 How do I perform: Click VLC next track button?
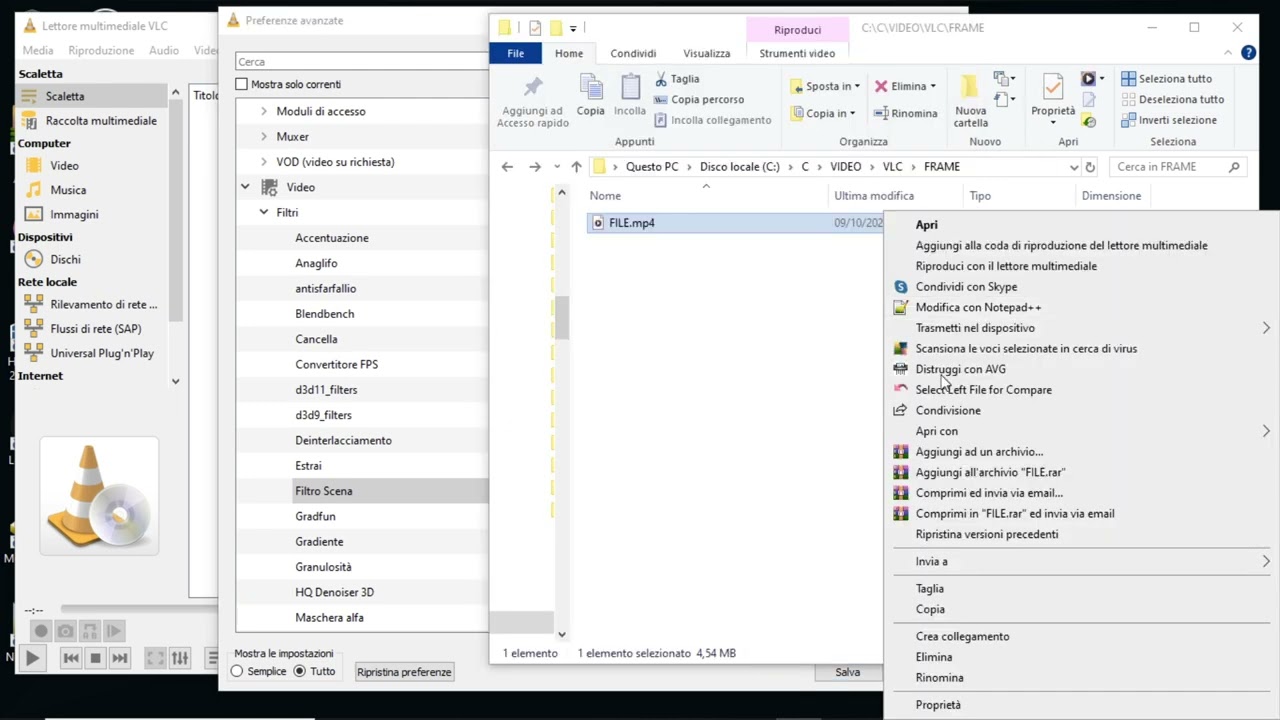click(x=119, y=658)
